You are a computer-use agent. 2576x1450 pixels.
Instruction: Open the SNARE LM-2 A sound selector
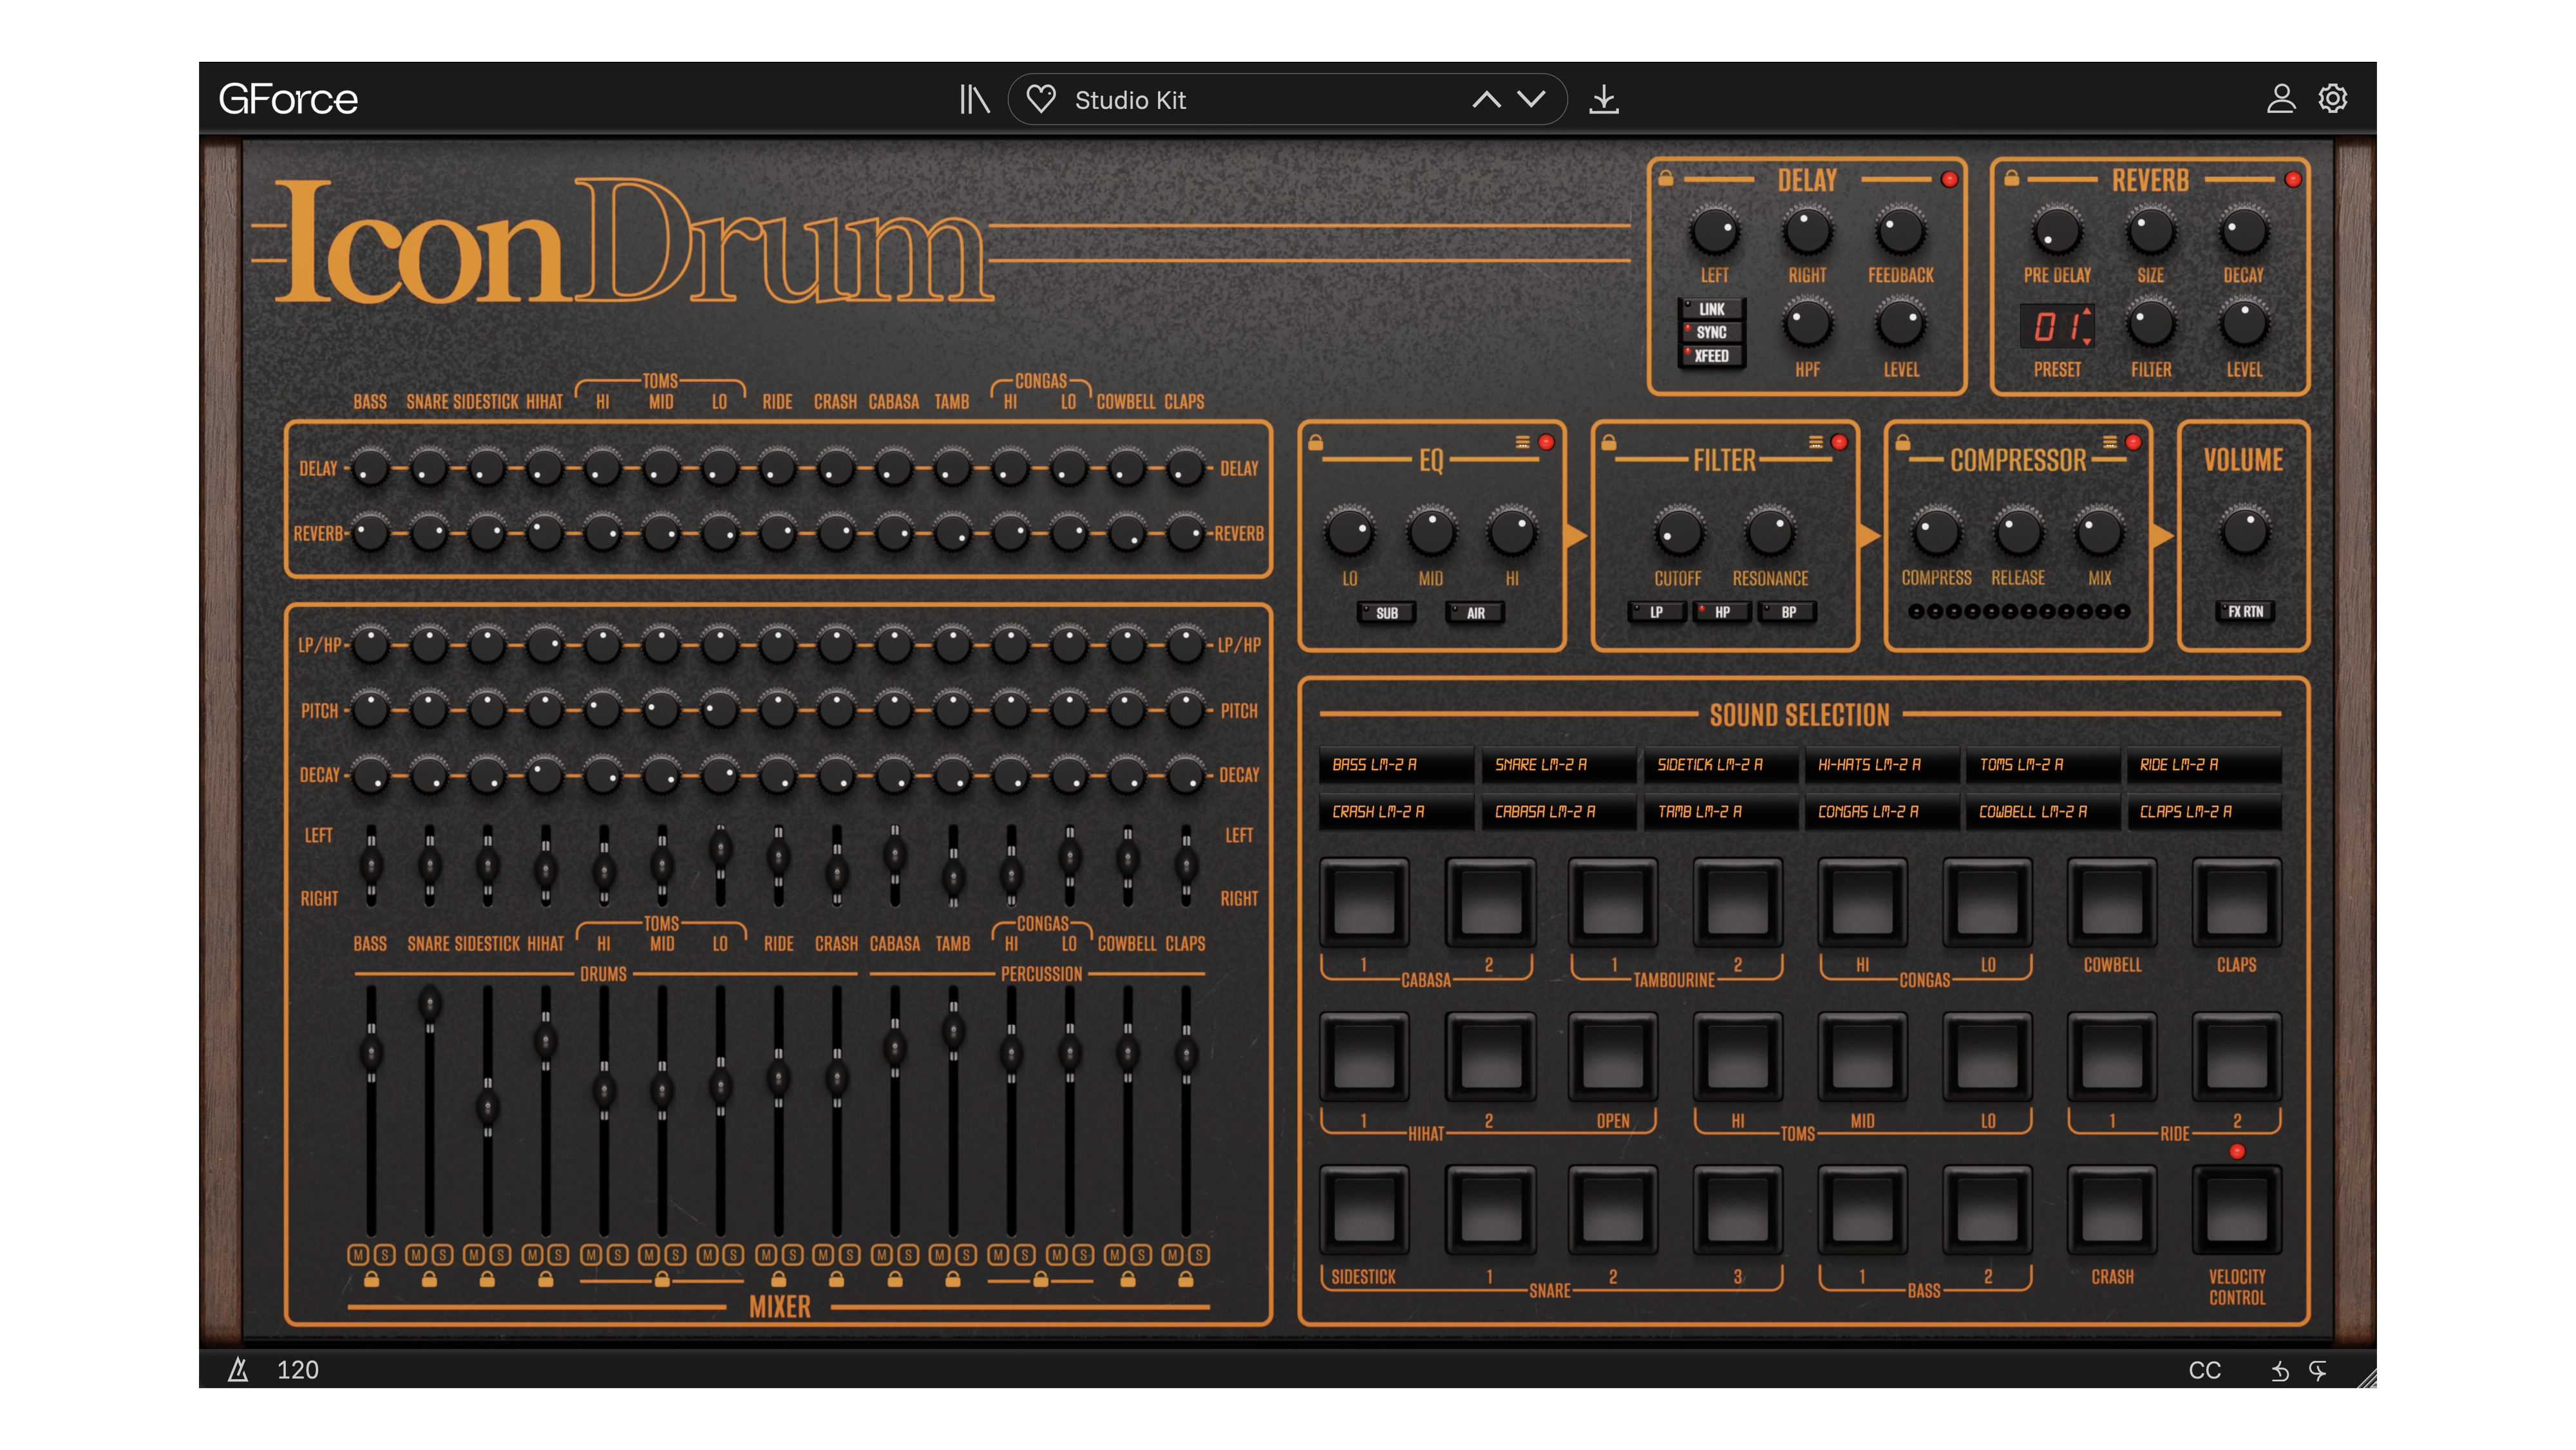1558,765
